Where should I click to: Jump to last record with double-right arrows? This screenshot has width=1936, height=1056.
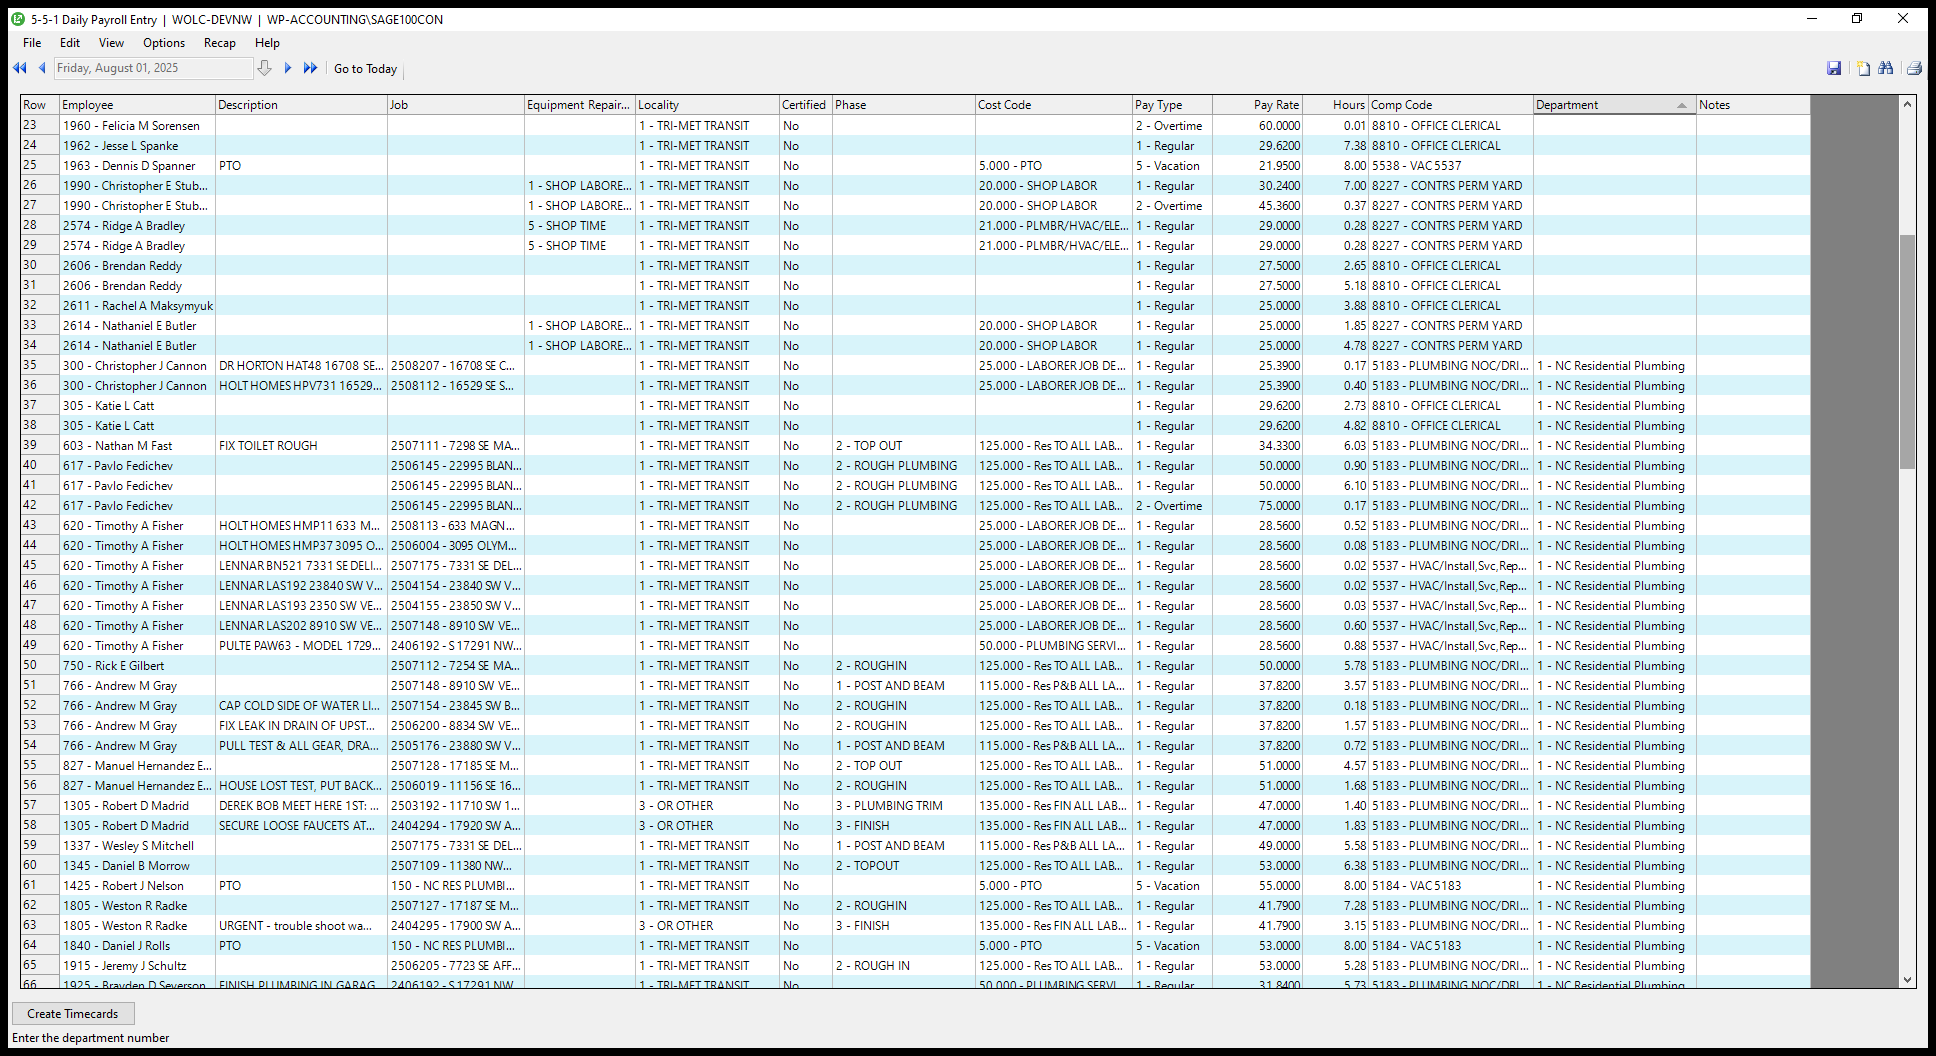pyautogui.click(x=310, y=68)
